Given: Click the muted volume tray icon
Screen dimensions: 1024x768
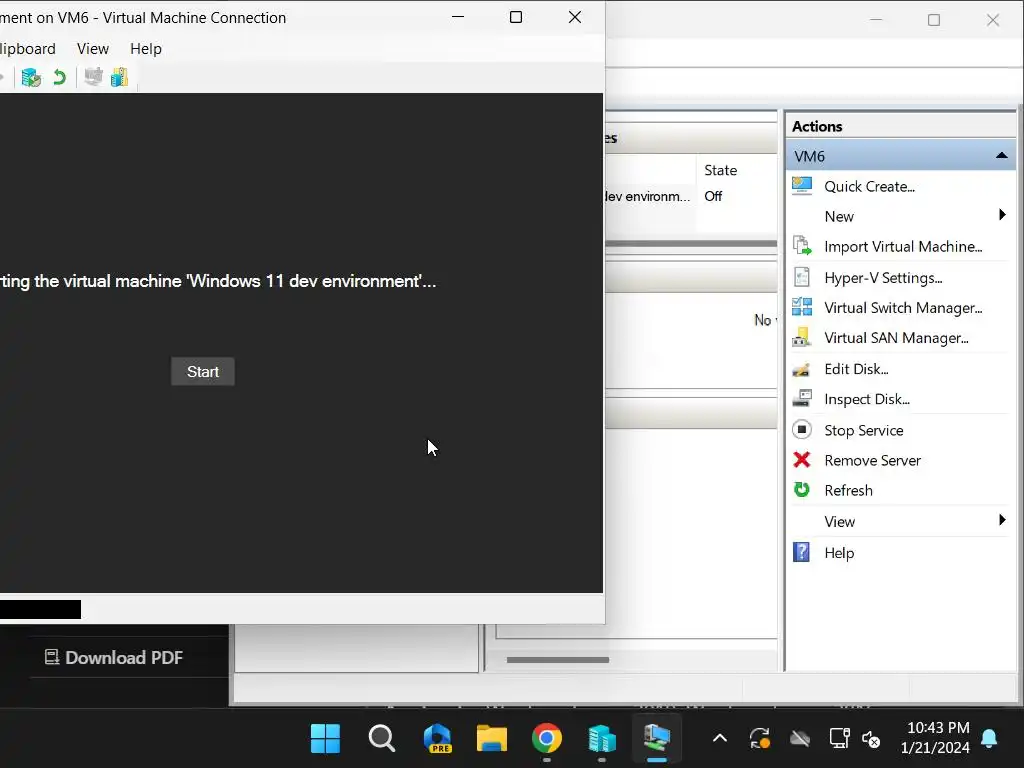Looking at the screenshot, I should 871,739.
